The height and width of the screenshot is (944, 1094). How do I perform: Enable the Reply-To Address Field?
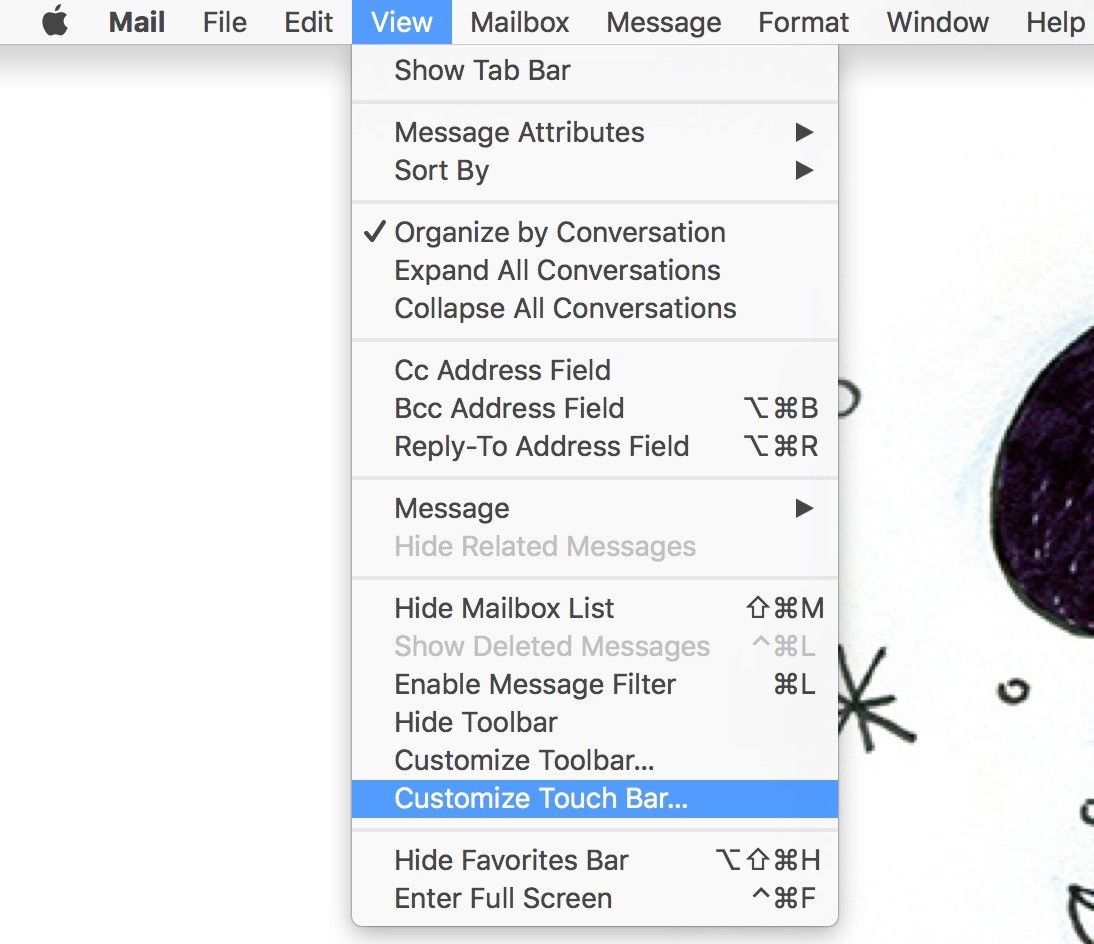point(541,446)
